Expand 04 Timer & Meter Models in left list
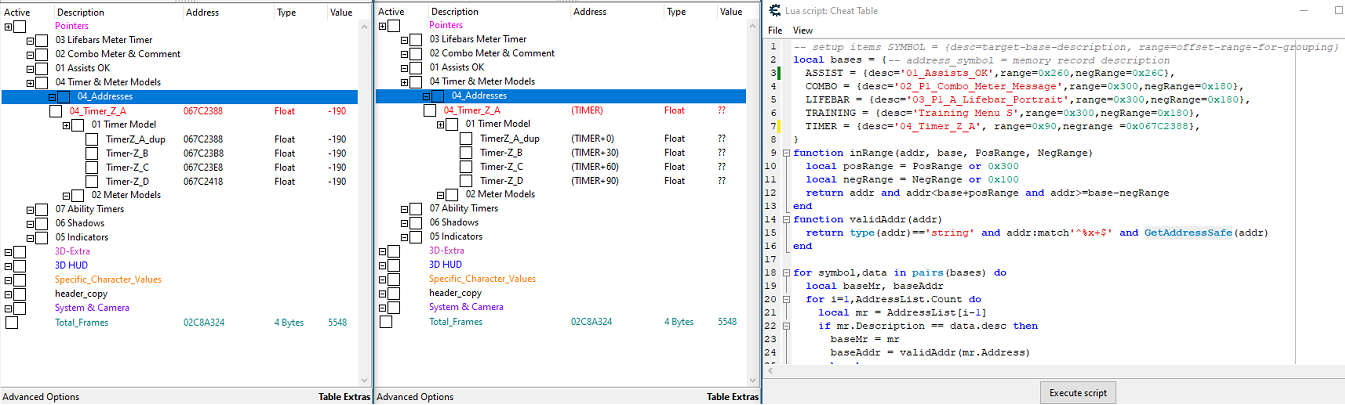 [x=30, y=82]
